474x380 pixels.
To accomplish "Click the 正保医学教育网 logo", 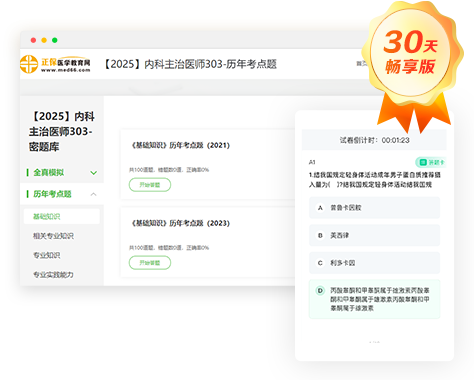I will pos(55,64).
